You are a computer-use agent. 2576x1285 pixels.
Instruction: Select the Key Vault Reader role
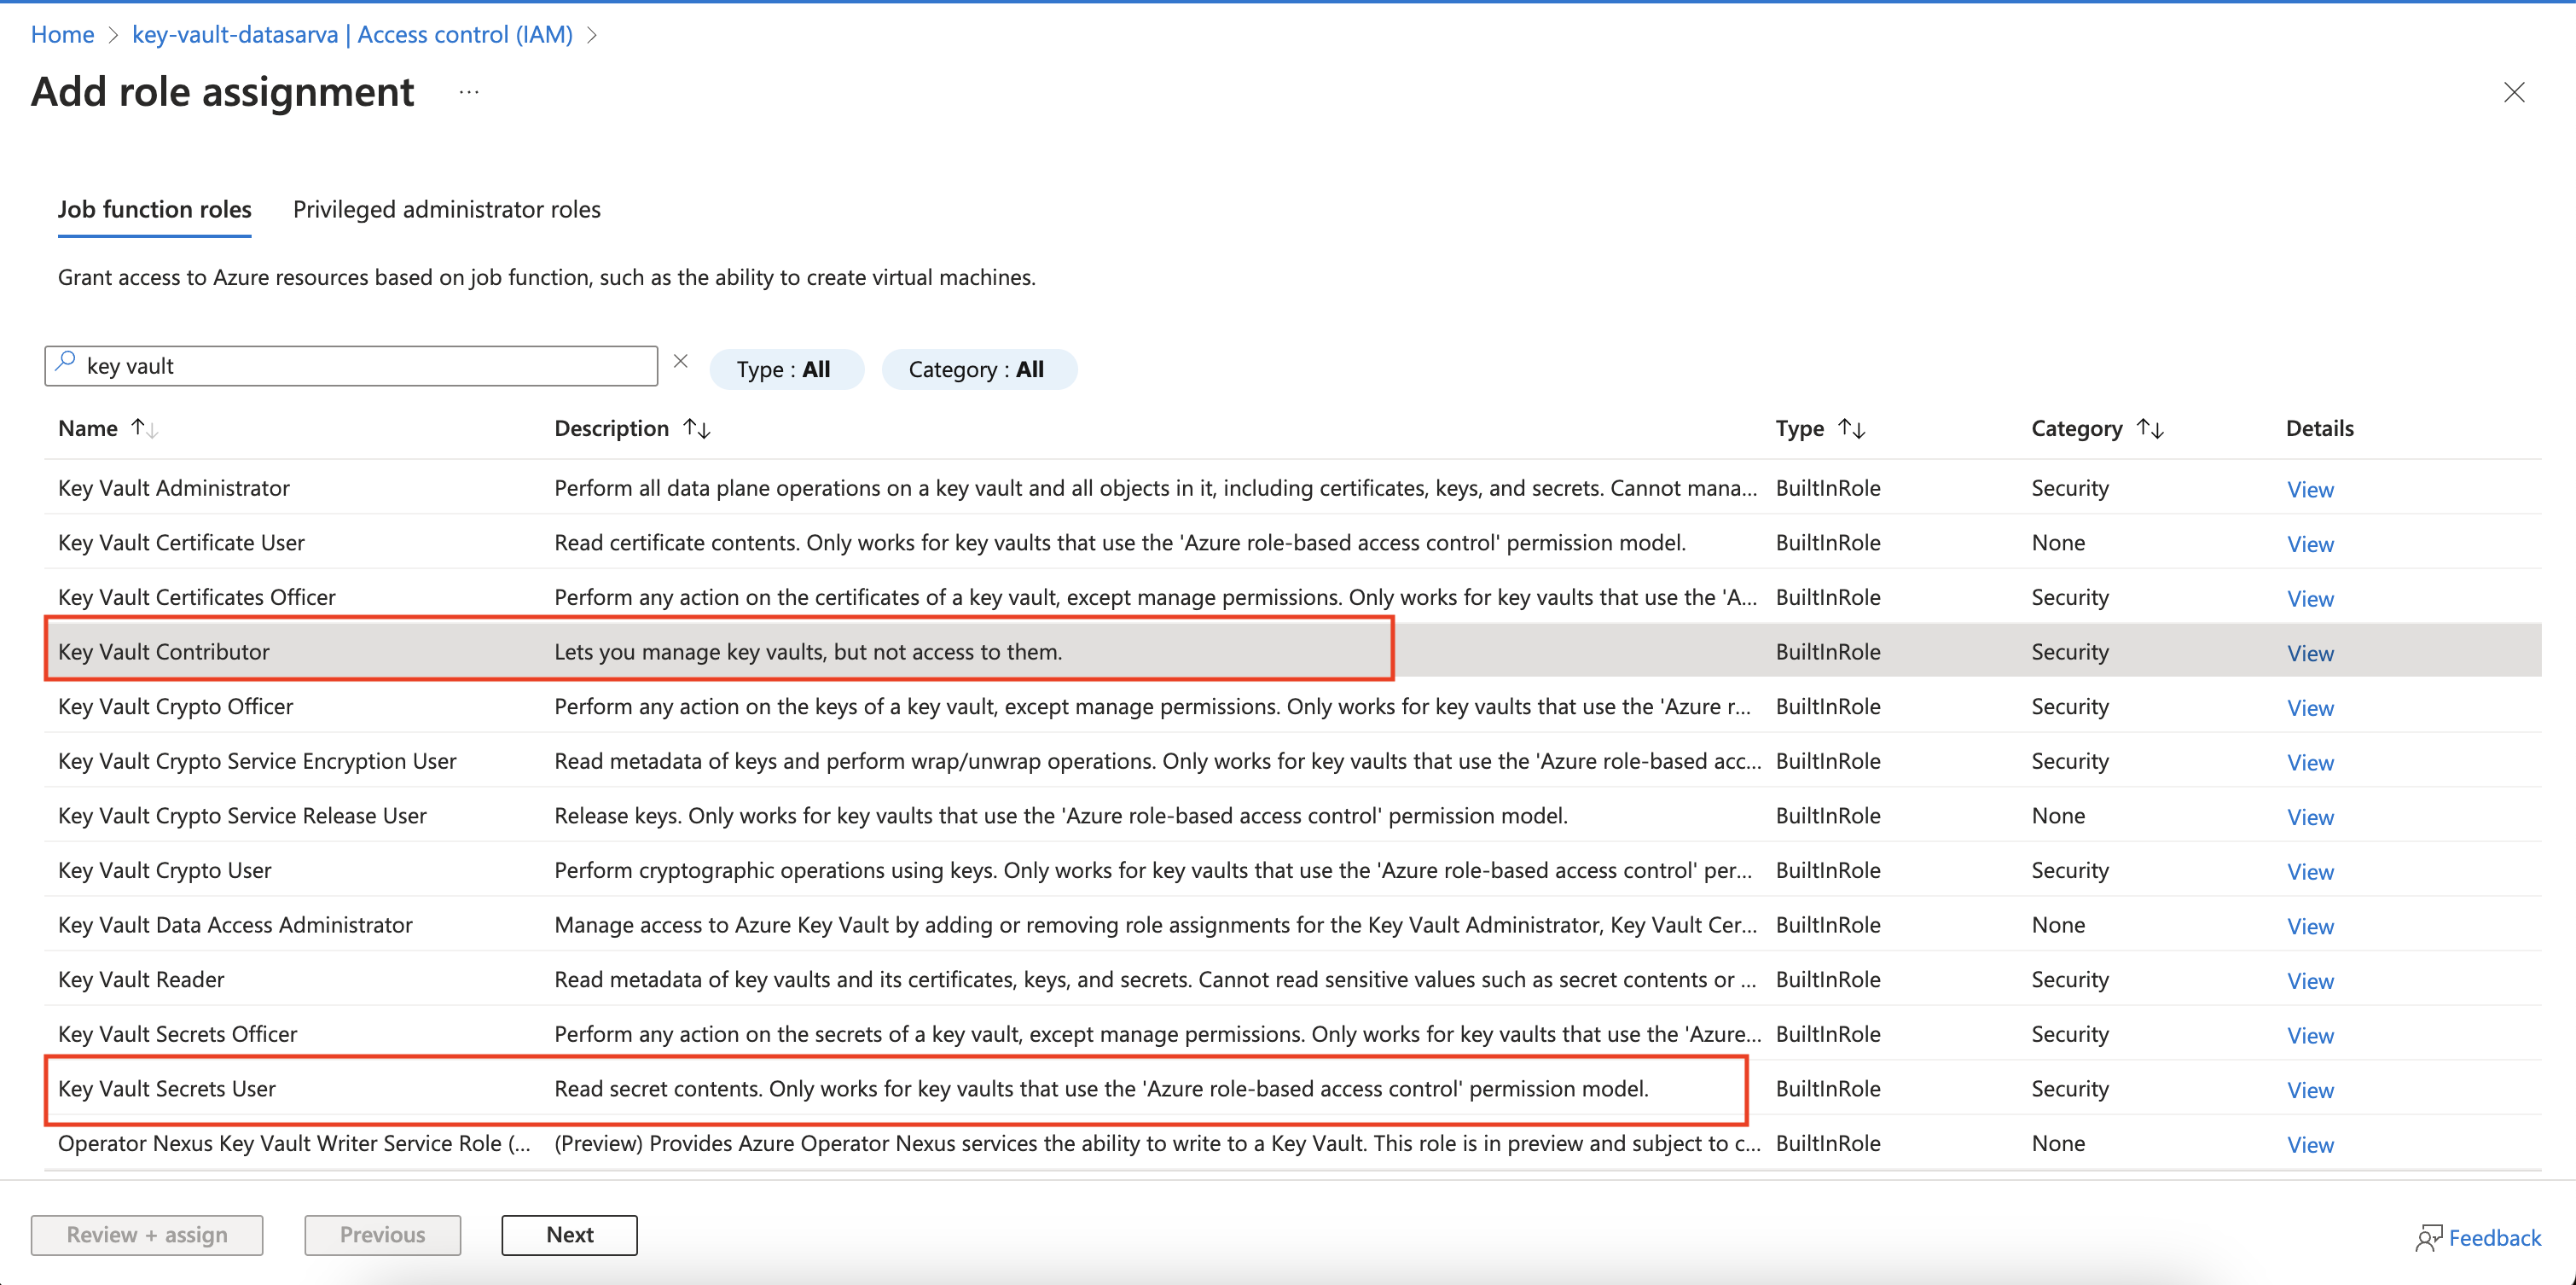[1292, 979]
